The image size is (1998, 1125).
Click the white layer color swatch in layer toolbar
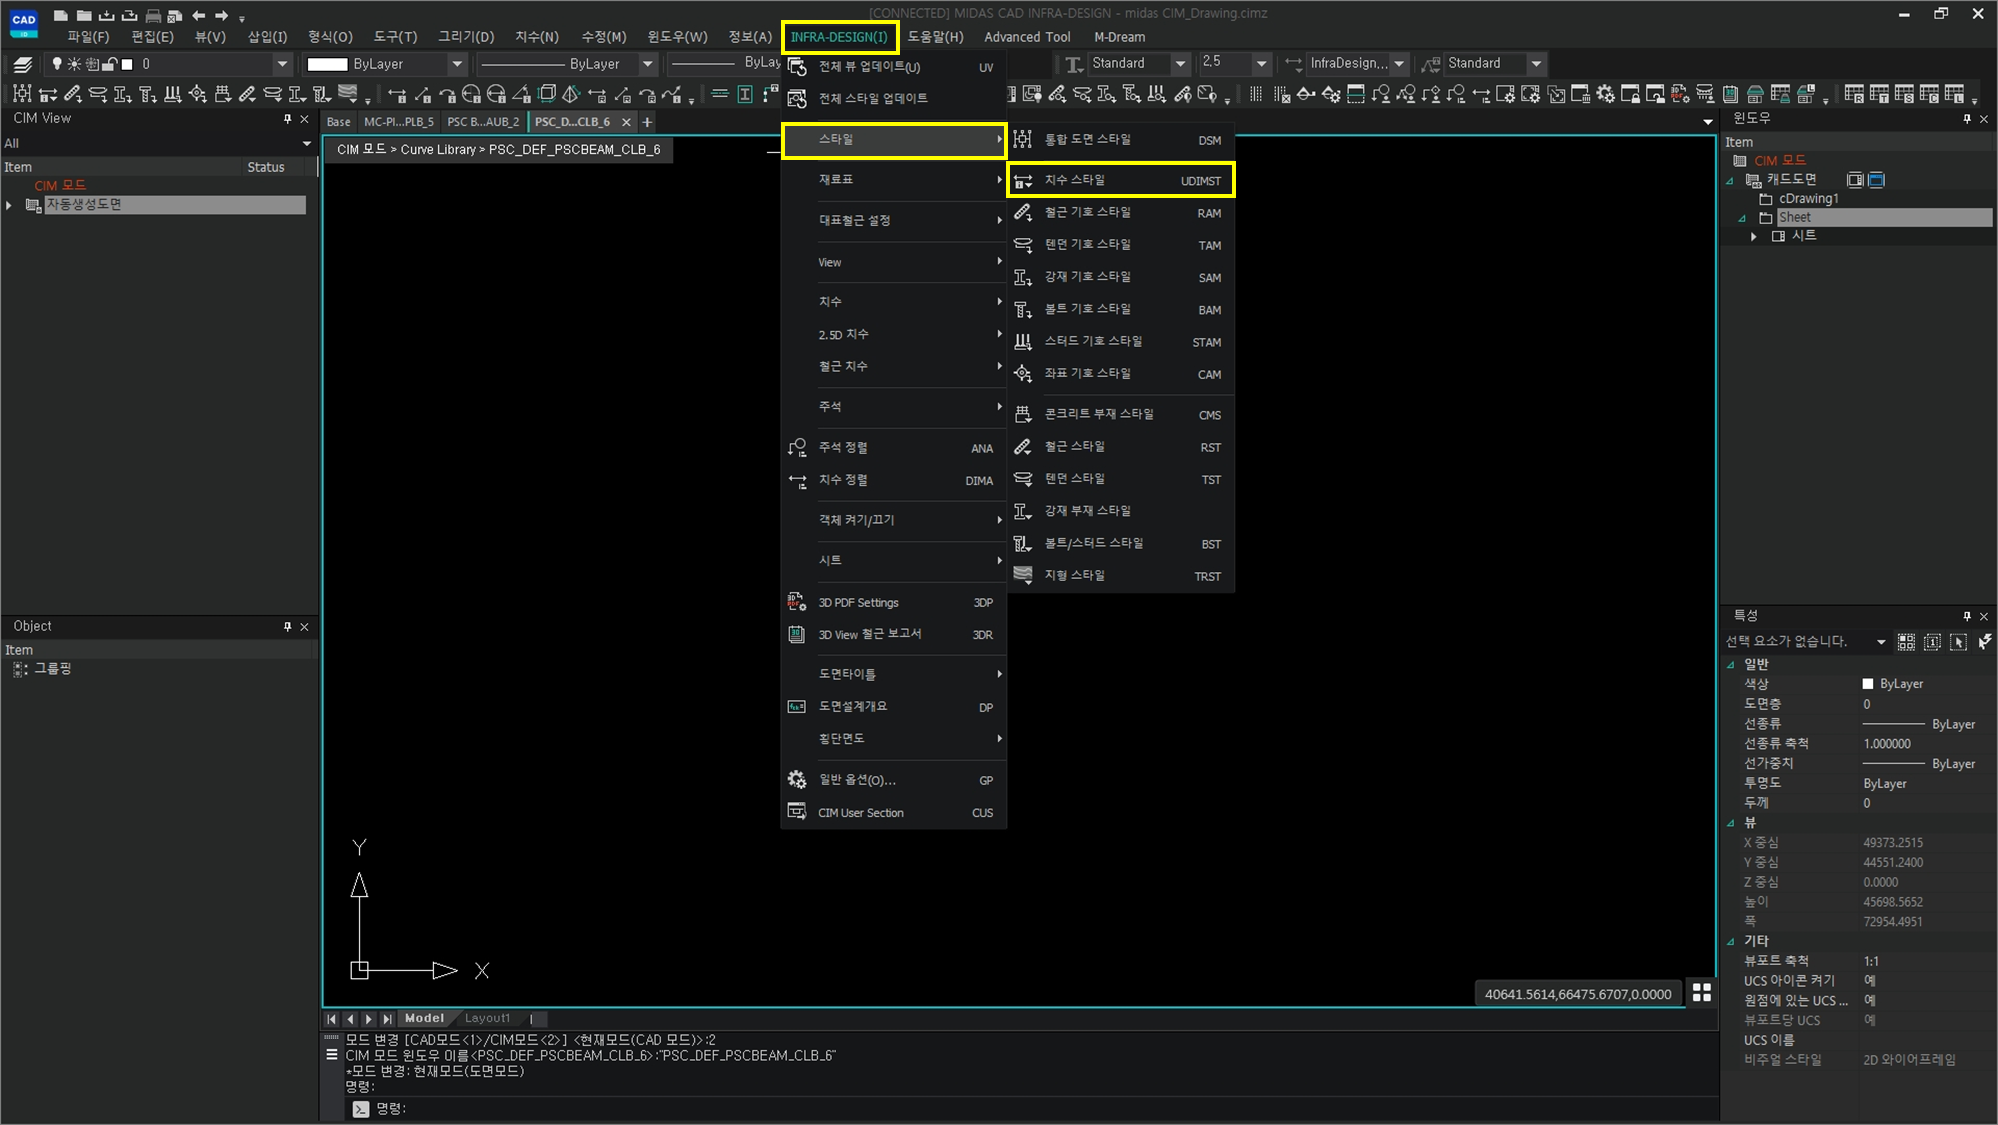127,64
